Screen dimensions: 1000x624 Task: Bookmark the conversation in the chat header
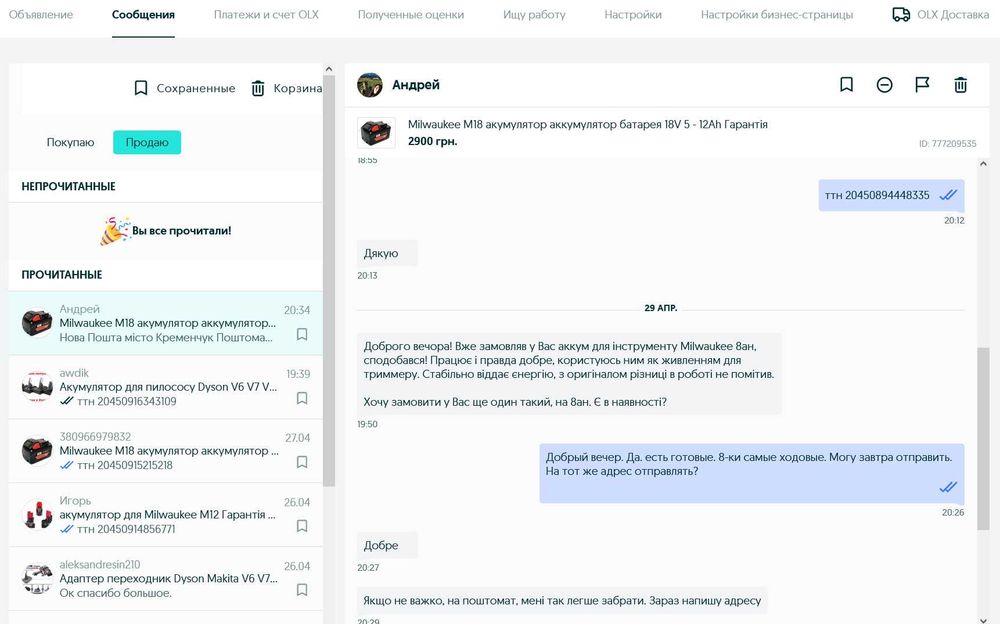[x=846, y=84]
